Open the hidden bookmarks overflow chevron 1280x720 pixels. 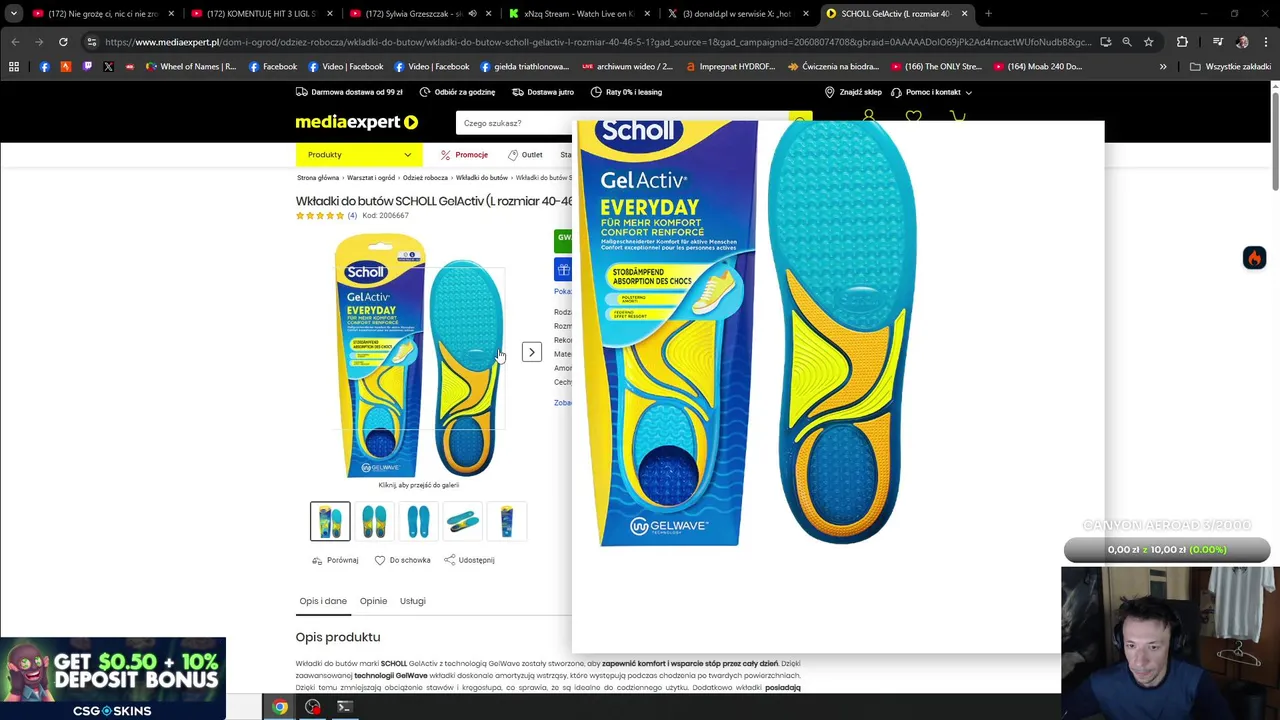pos(1163,67)
